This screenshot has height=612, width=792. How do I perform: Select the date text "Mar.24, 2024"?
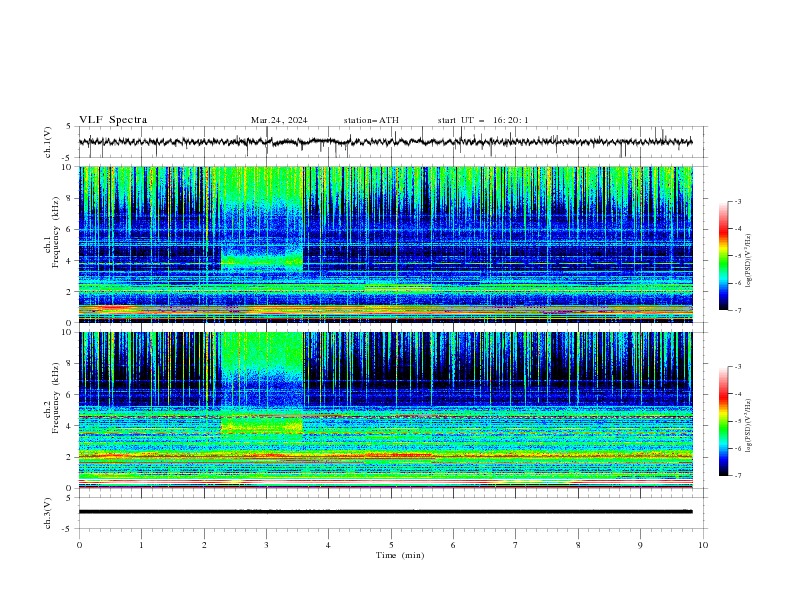click(x=279, y=120)
